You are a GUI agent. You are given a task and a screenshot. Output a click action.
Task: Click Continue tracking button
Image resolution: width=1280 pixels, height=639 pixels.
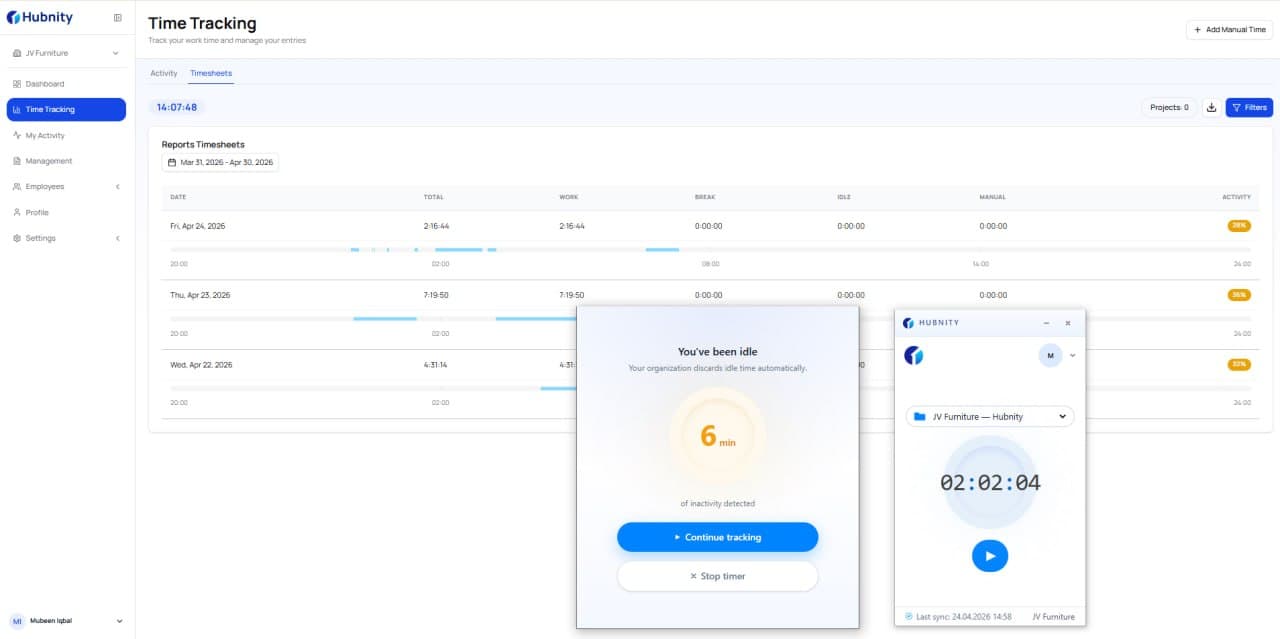coord(718,537)
